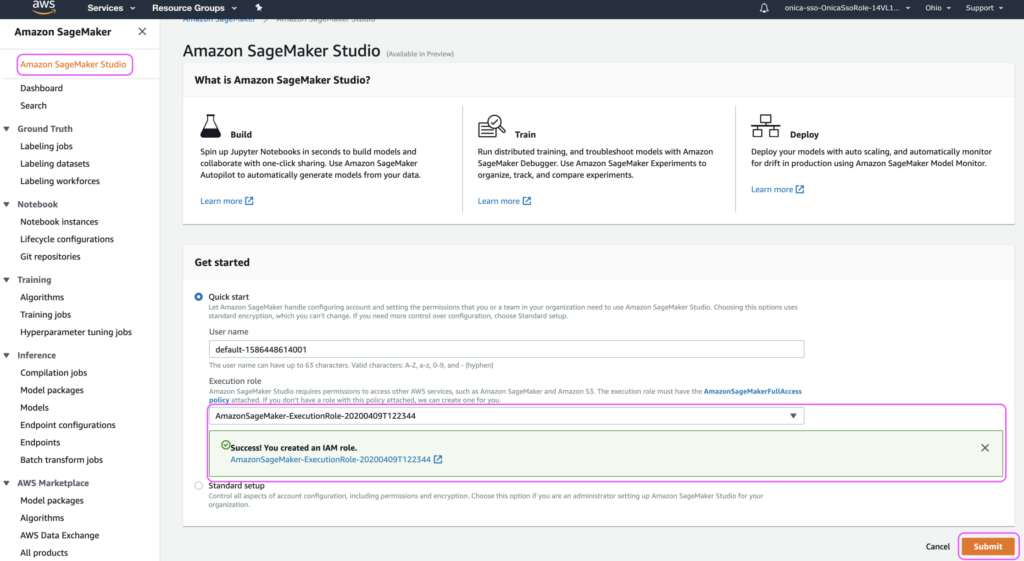Image resolution: width=1024 pixels, height=561 pixels.
Task: Open the AmazonSageMakerFullAccess policy link
Action: 752,391
